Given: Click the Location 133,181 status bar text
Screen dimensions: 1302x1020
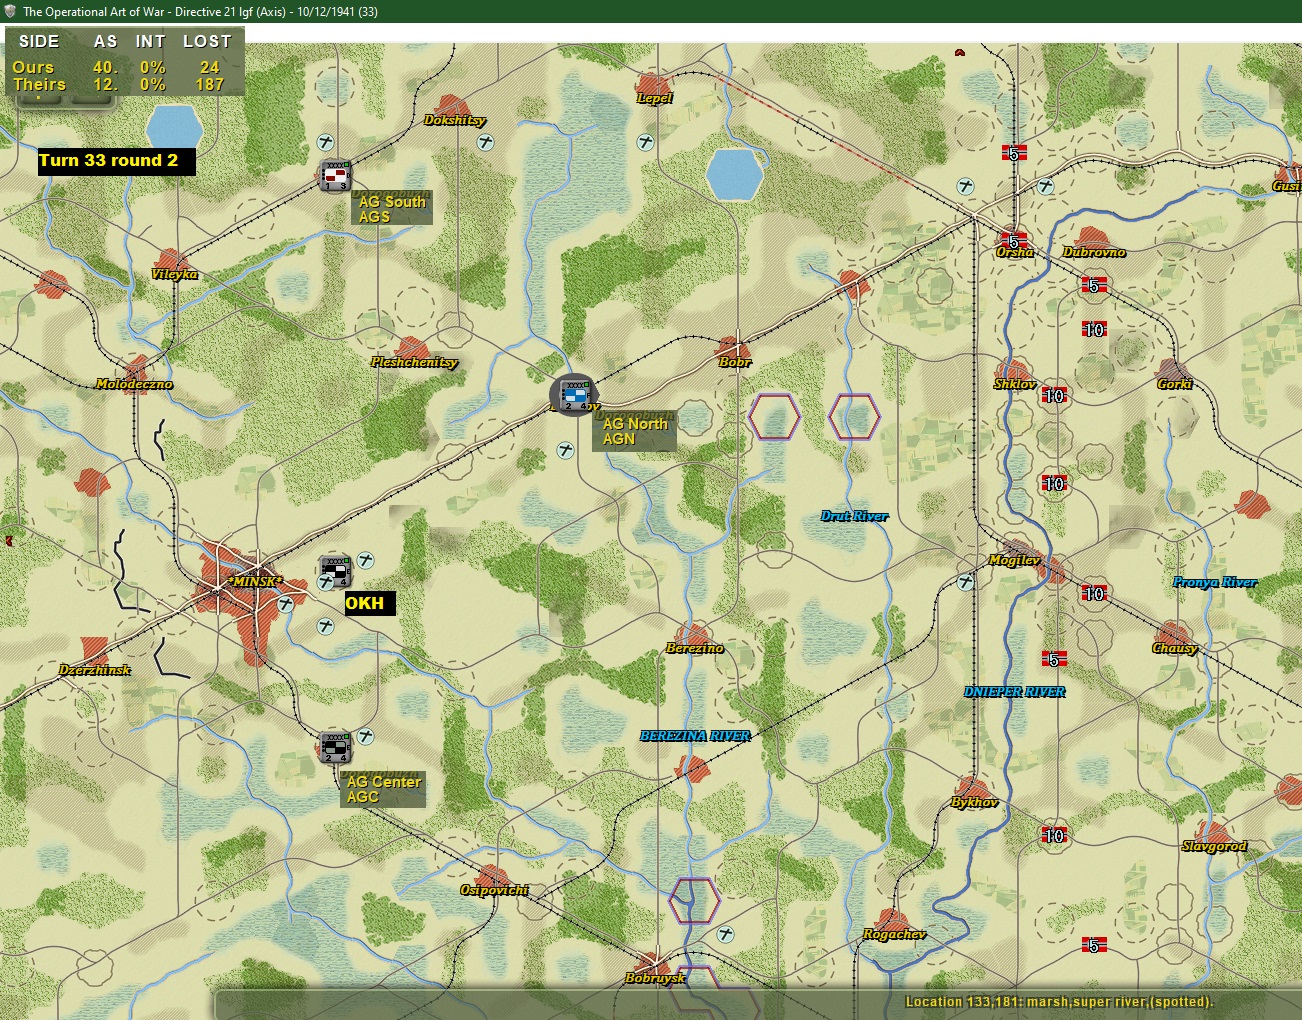Looking at the screenshot, I should pos(1059,1002).
